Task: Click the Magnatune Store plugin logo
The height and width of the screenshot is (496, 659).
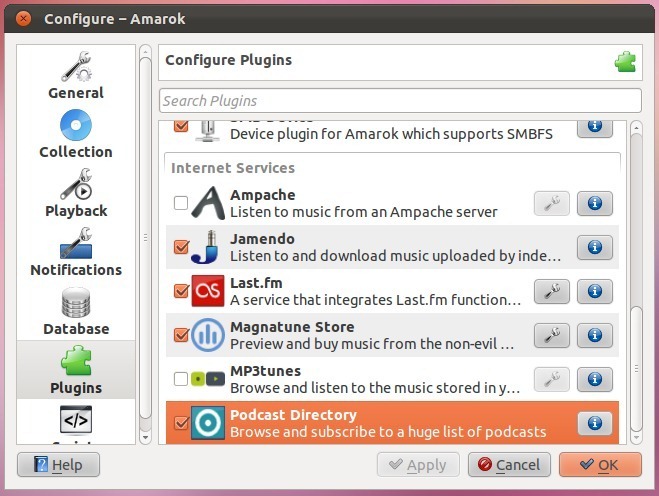Action: (208, 335)
